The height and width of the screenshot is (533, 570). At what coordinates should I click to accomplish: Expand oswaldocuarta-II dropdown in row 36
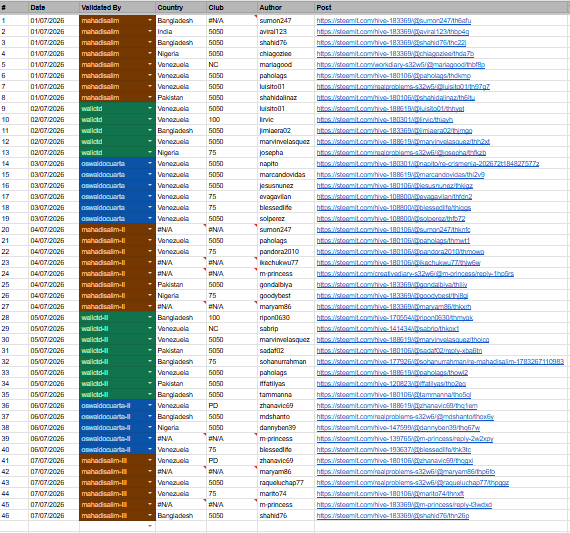(150, 405)
